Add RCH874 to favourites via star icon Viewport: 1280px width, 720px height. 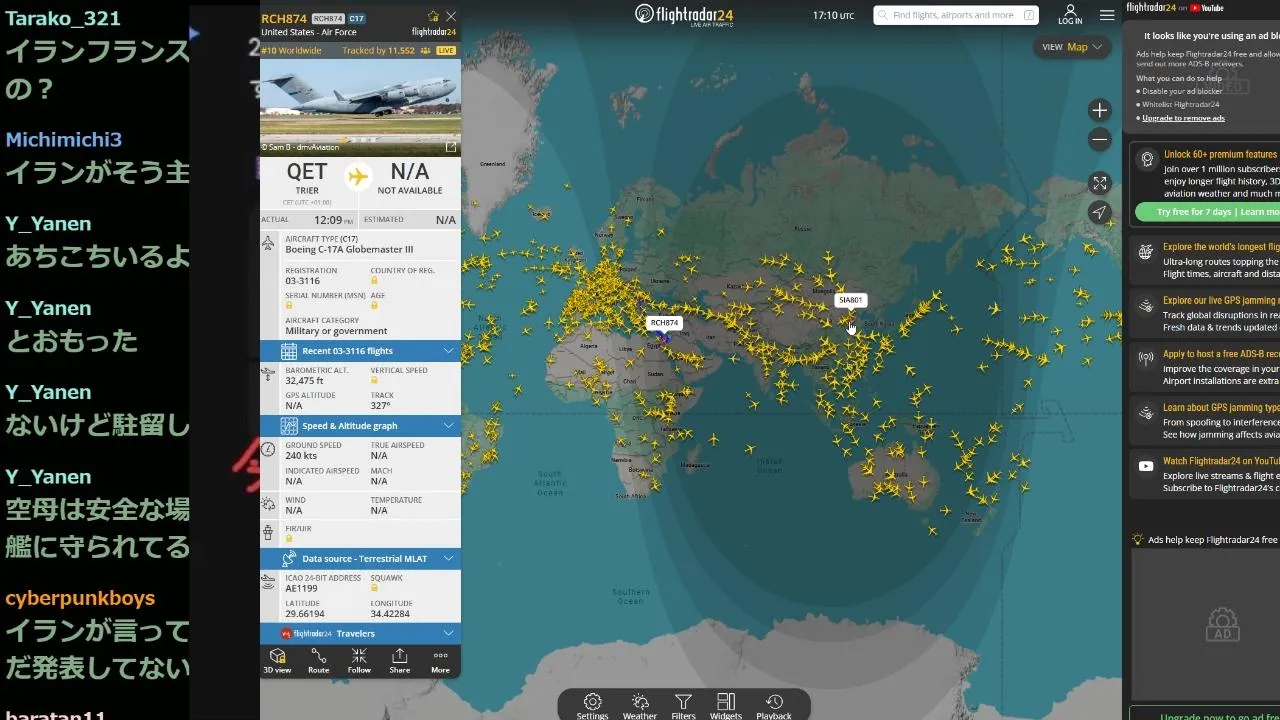[433, 16]
